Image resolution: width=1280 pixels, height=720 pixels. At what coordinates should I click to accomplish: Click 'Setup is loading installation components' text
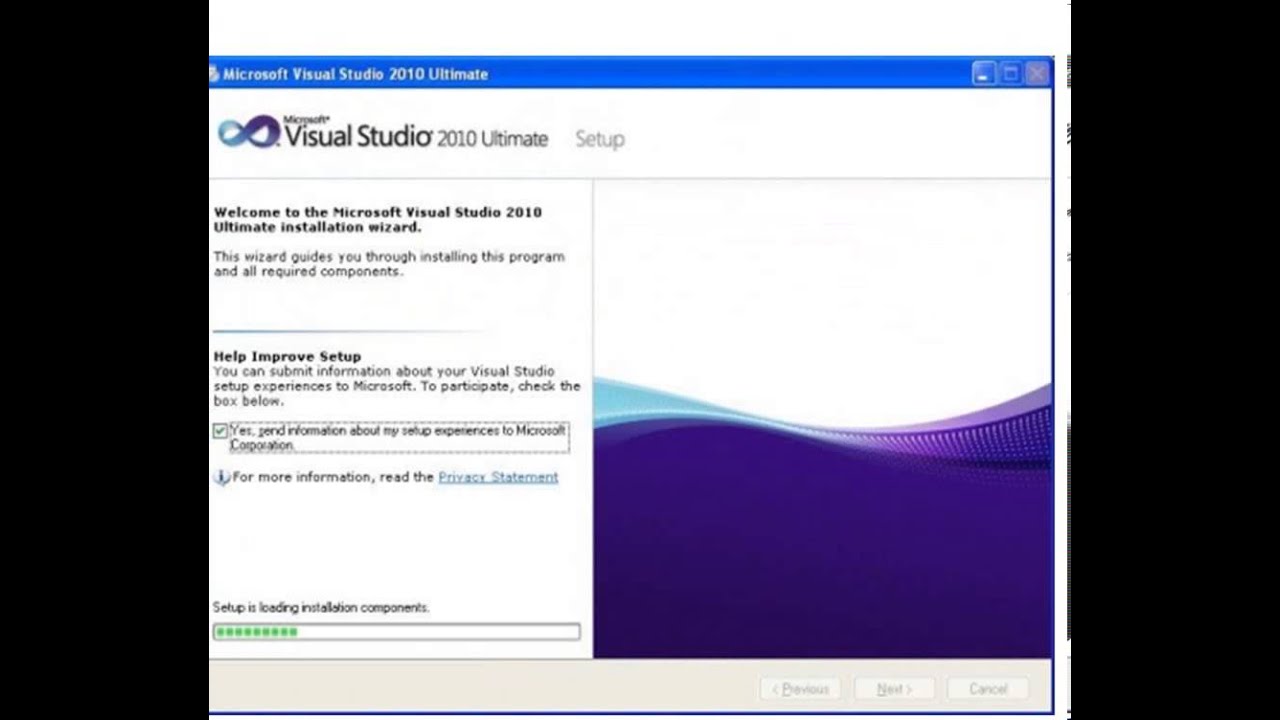[321, 608]
